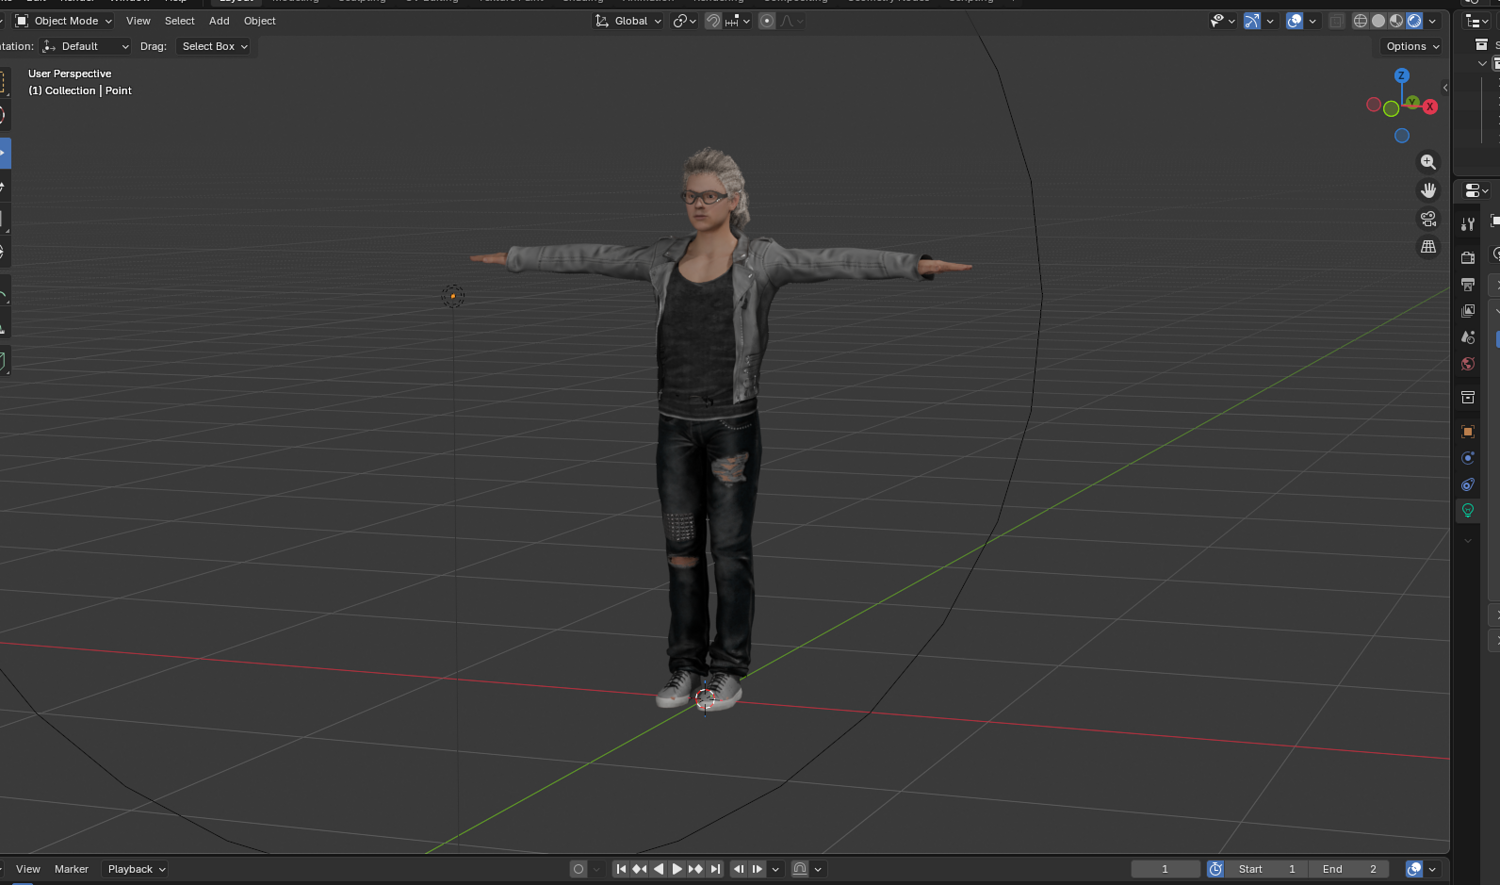
Task: Open the Physics properties tab
Action: tap(1468, 458)
